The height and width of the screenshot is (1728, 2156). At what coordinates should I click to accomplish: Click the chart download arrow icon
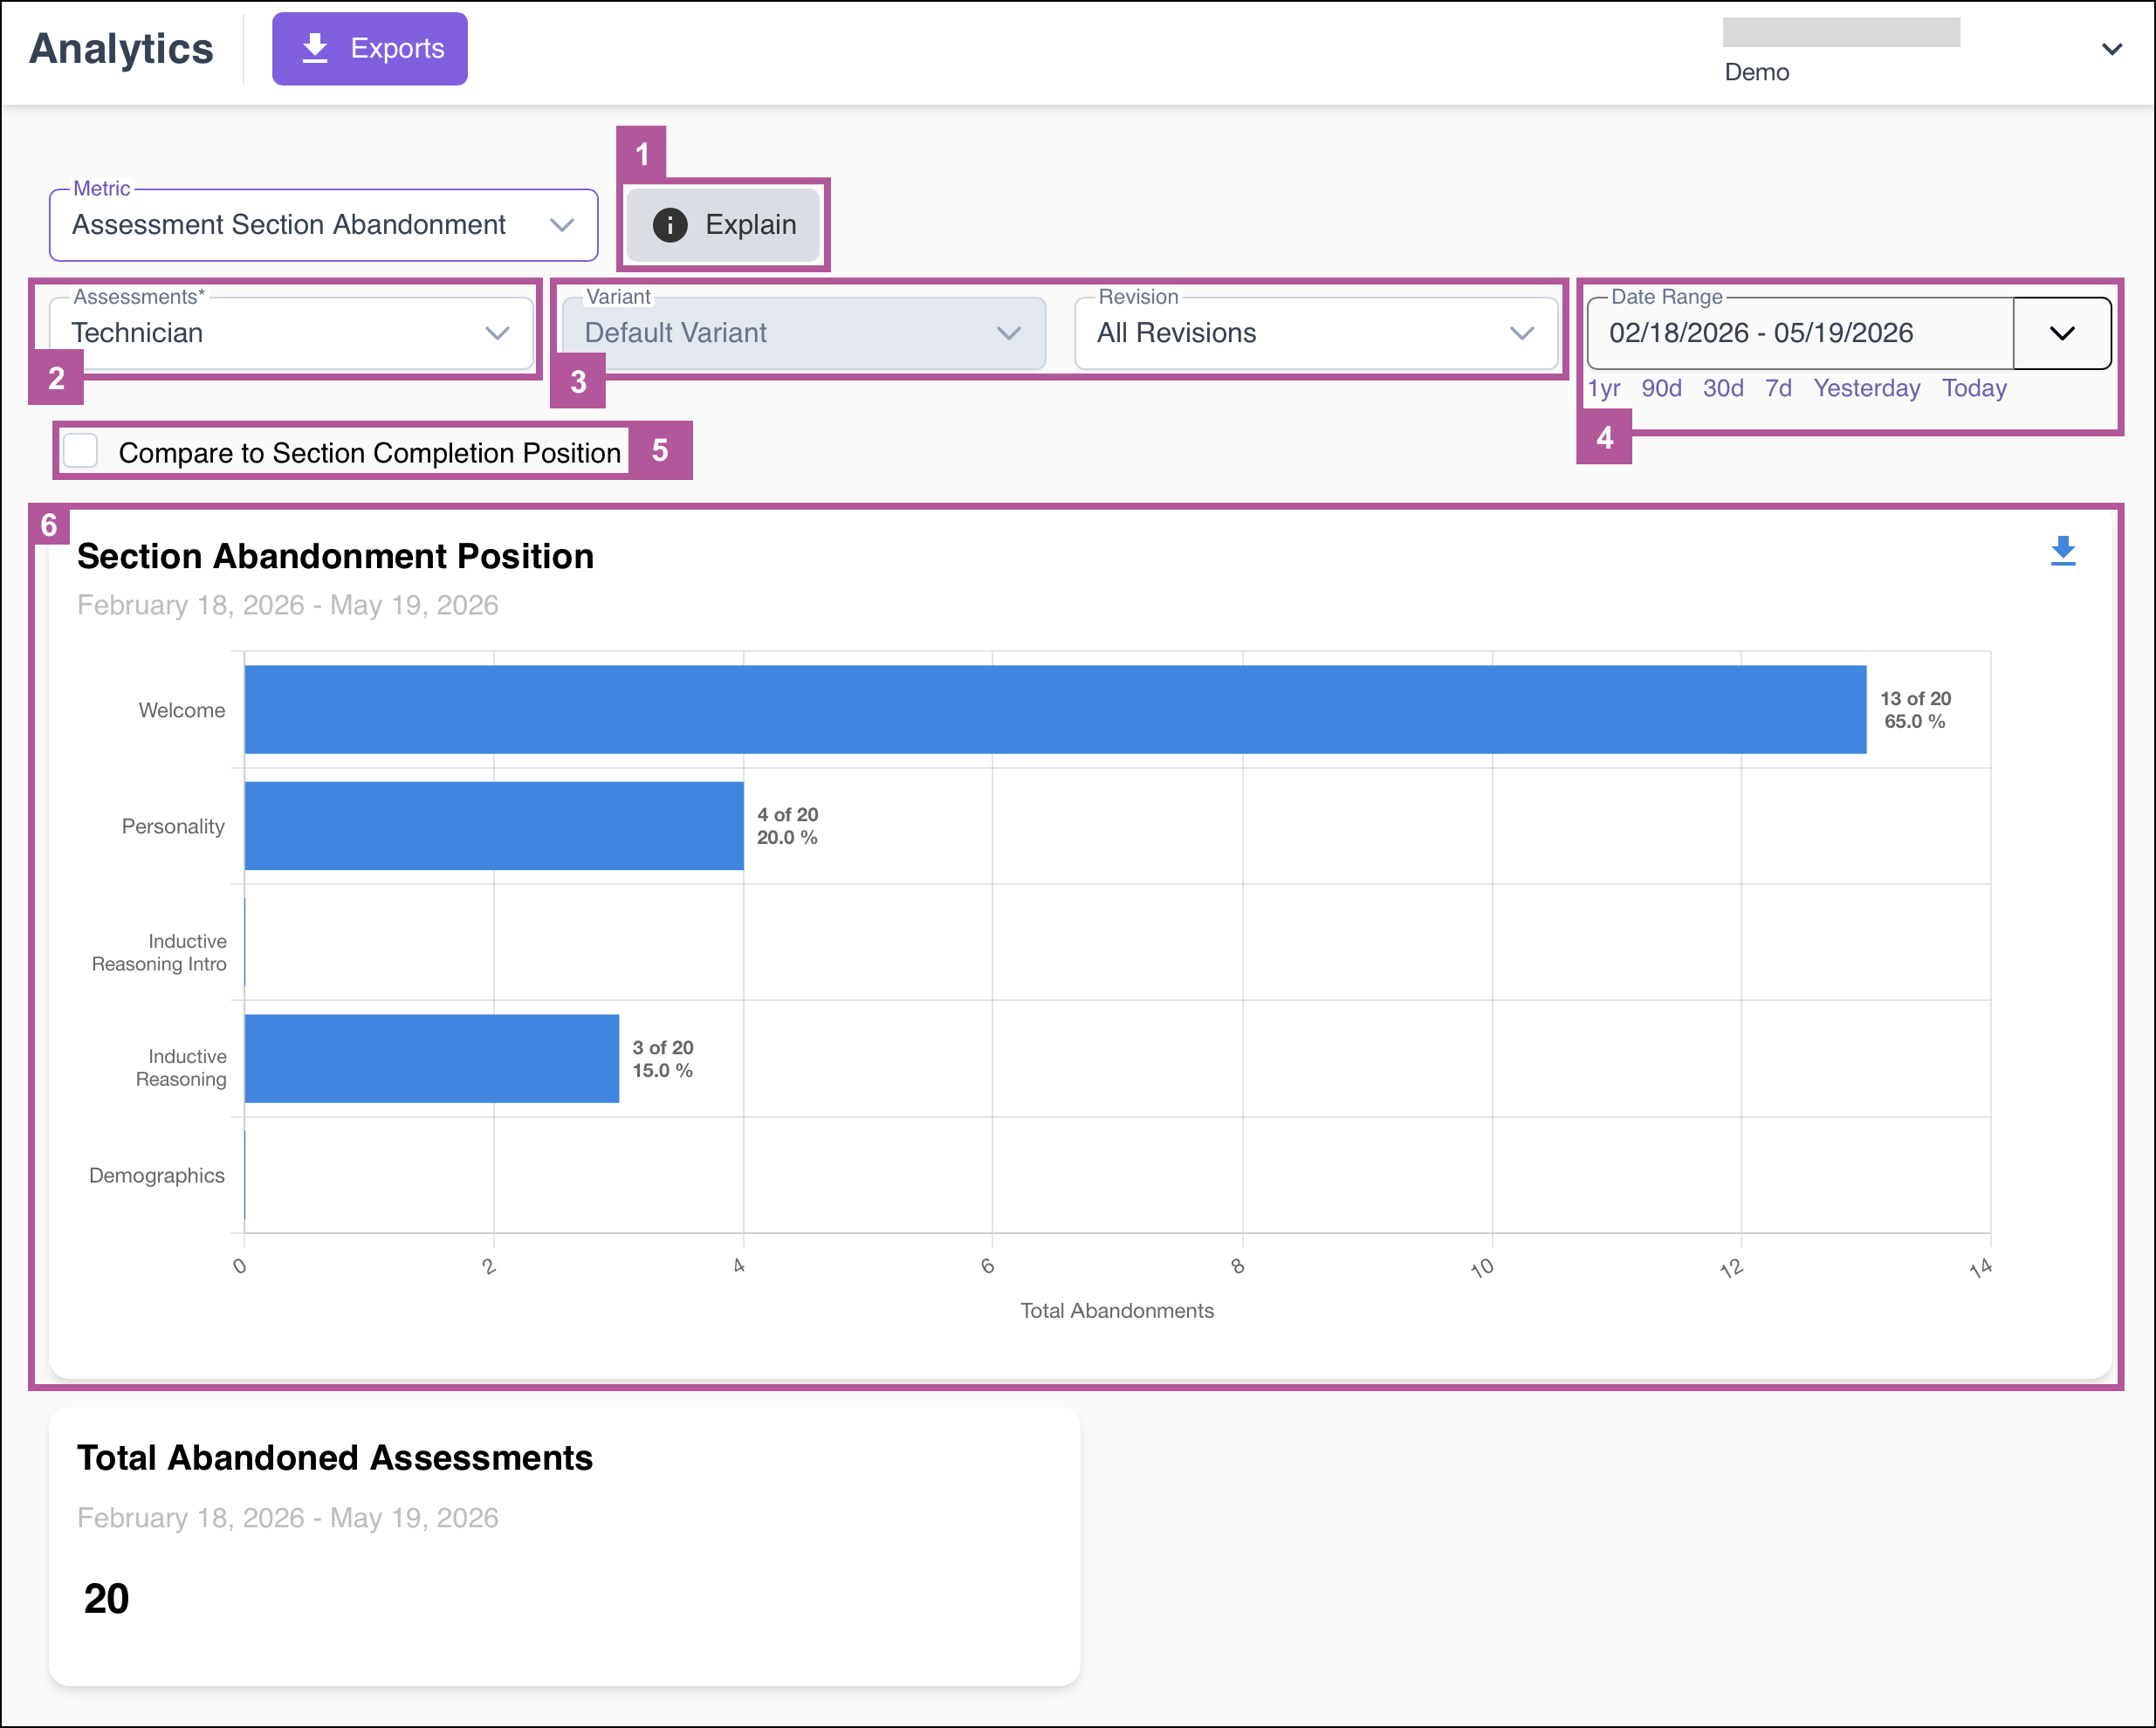(2062, 551)
